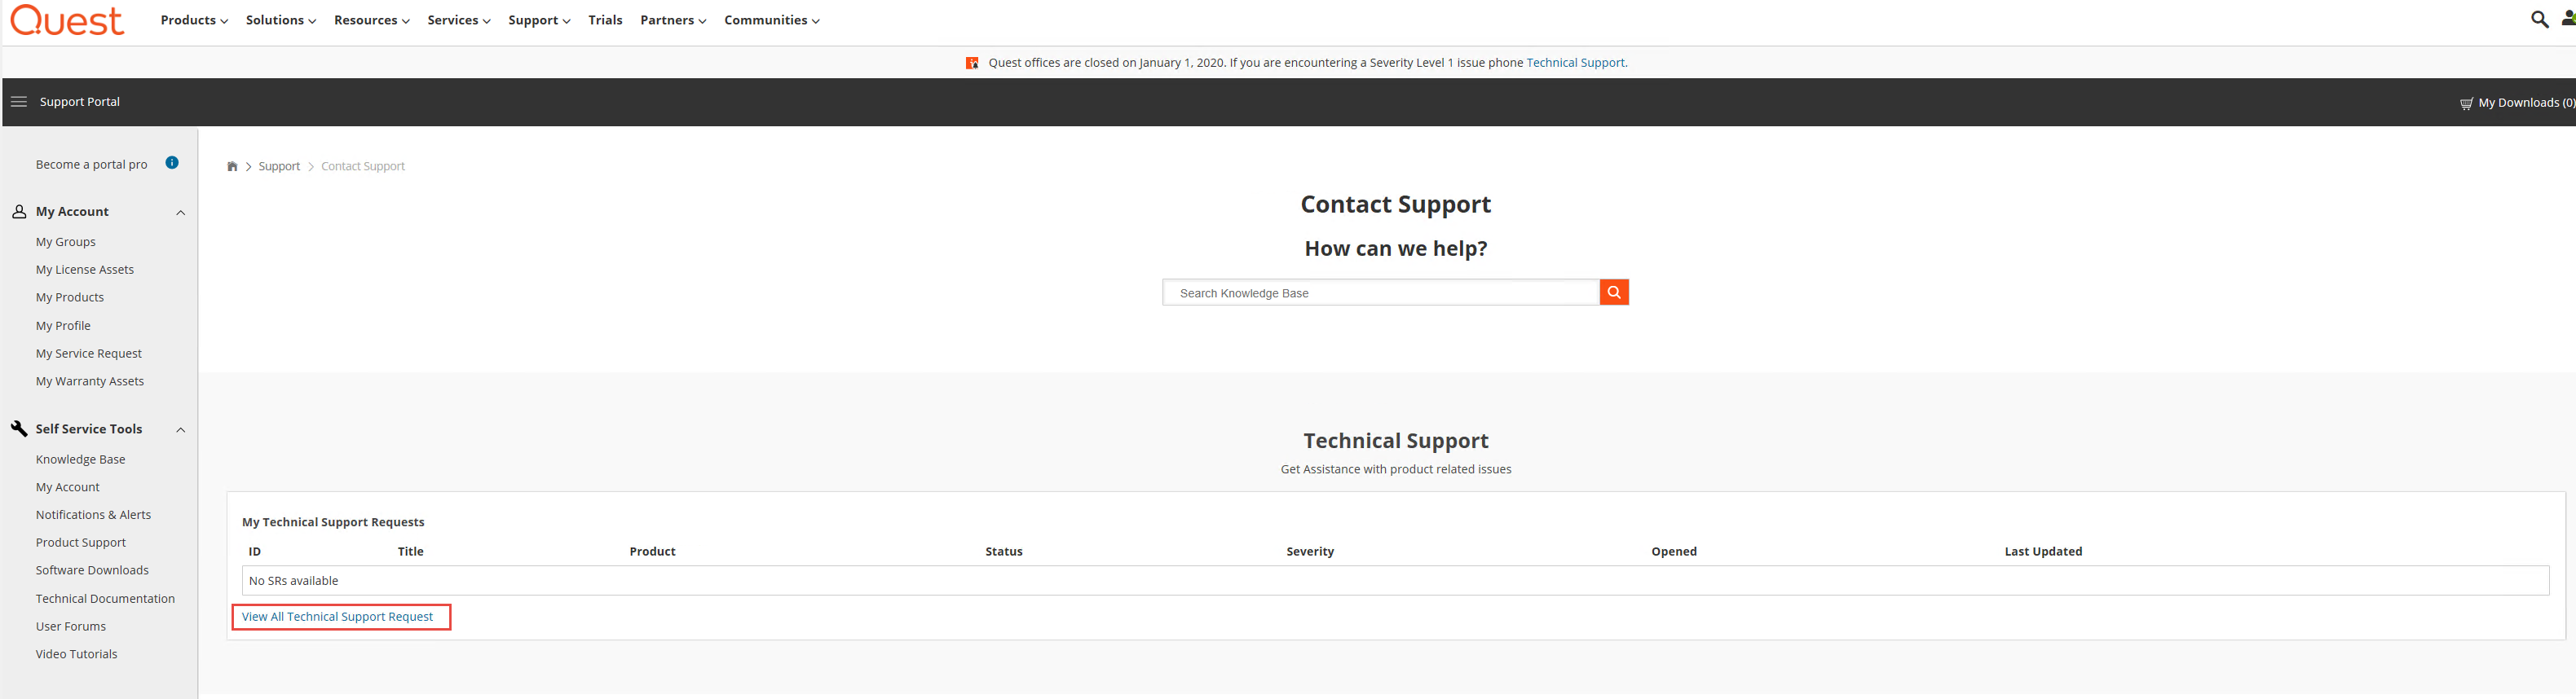Click the Opened column header
This screenshot has height=699, width=2576.
tap(1674, 552)
